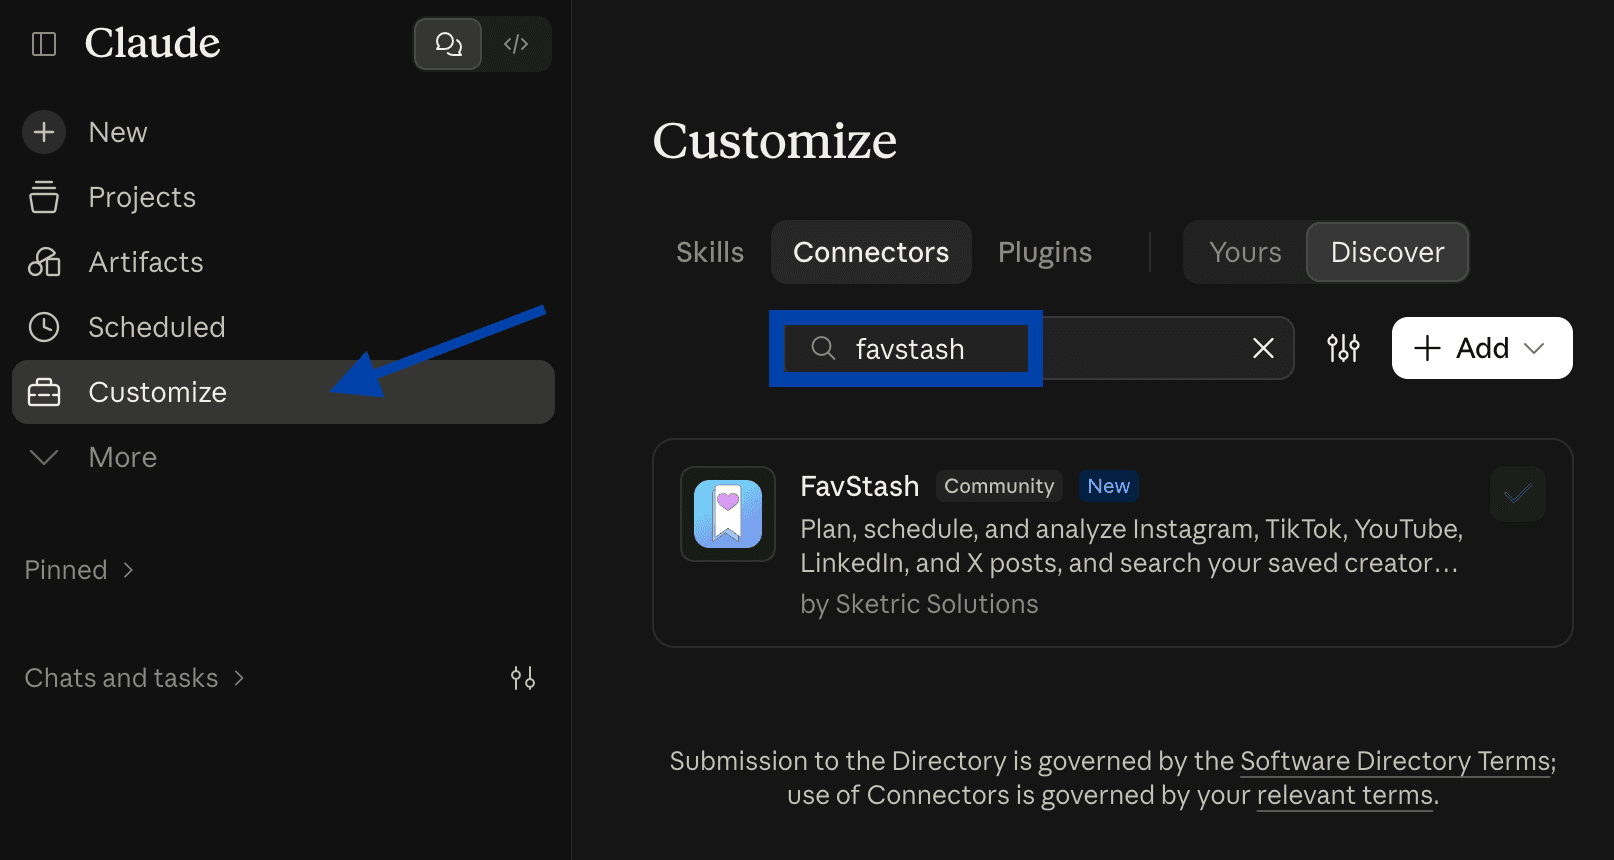Open the relevant terms link
This screenshot has width=1614, height=860.
coord(1345,795)
